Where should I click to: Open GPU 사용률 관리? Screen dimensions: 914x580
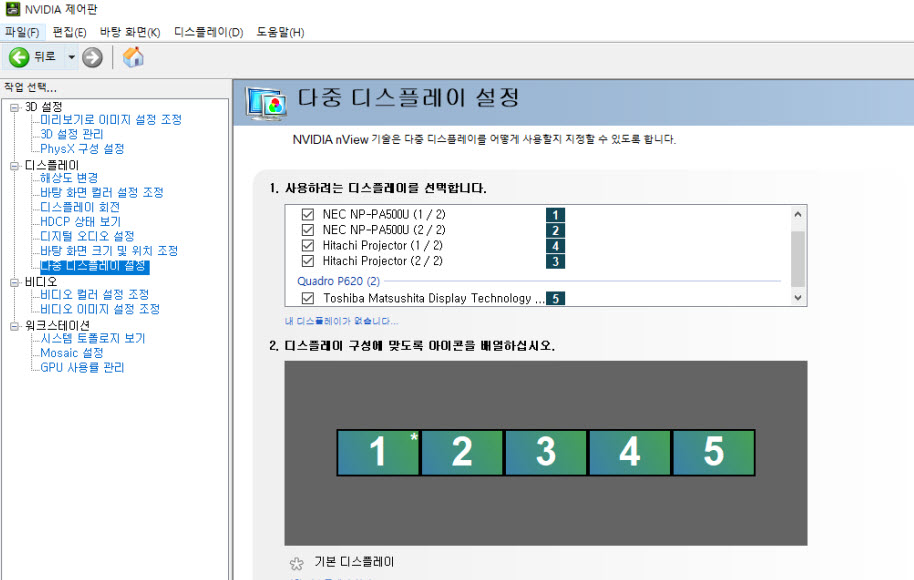[82, 367]
